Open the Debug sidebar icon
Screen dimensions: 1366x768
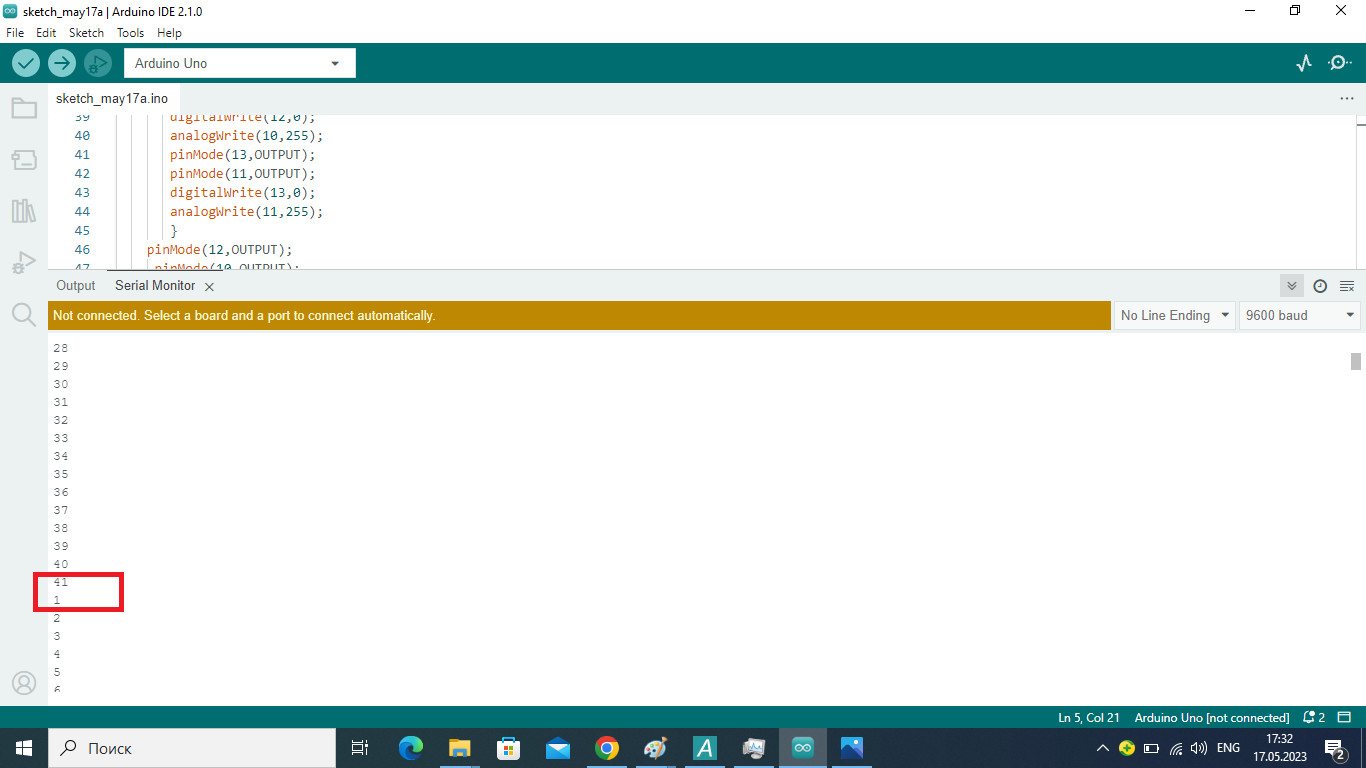24,263
